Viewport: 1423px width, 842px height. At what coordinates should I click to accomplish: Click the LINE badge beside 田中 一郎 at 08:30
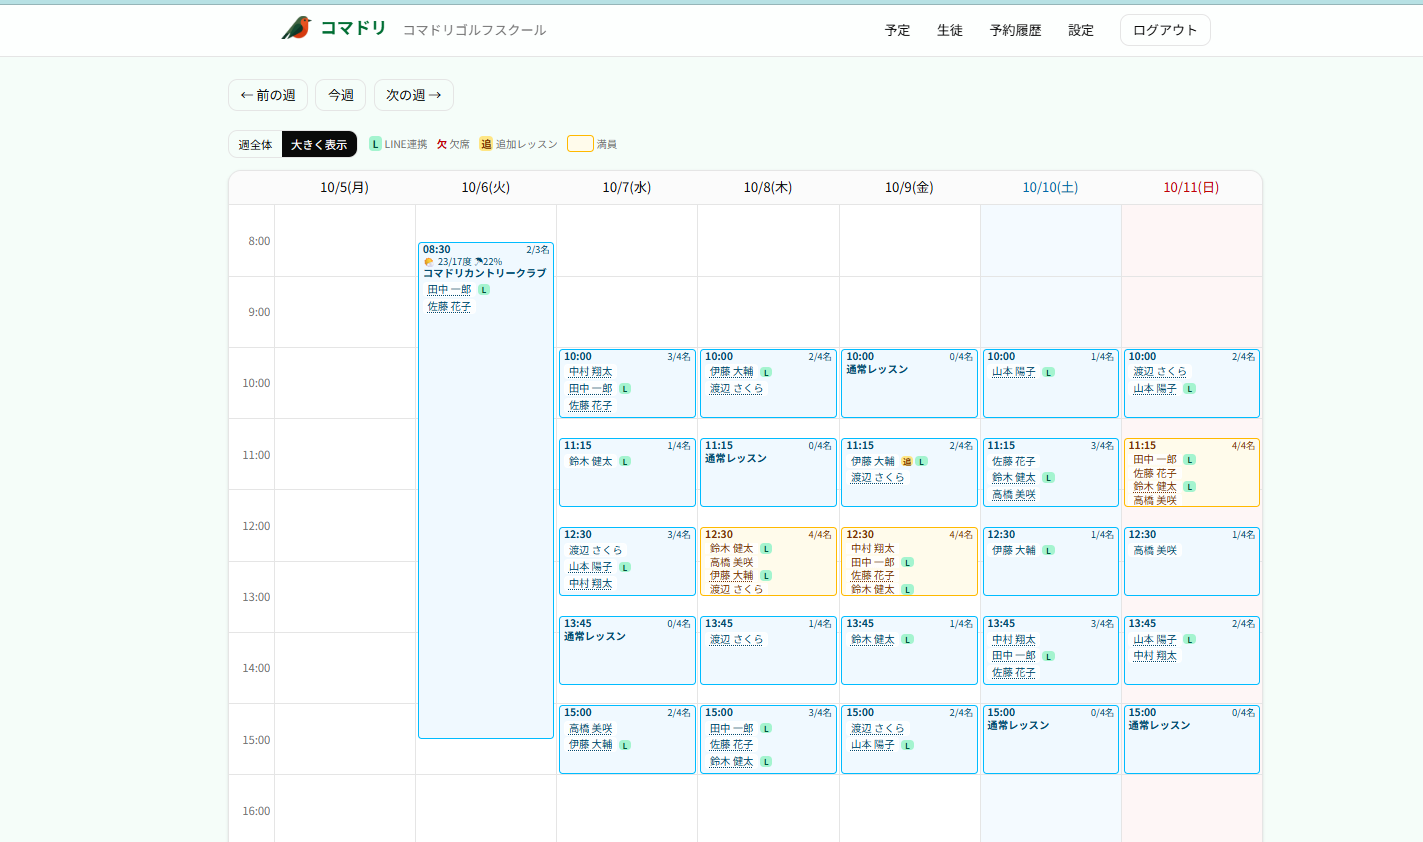click(484, 290)
